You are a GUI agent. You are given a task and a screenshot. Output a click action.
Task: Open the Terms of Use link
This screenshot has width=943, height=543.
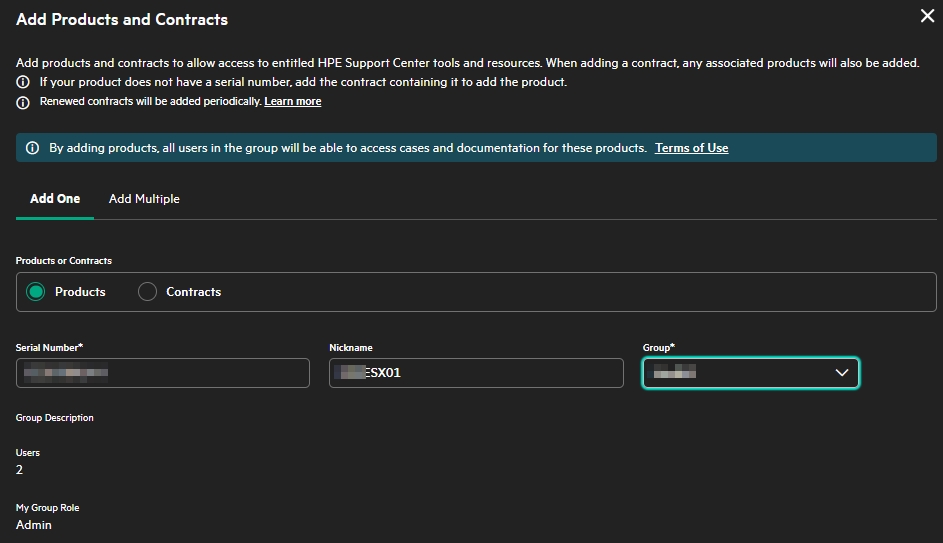coord(691,148)
